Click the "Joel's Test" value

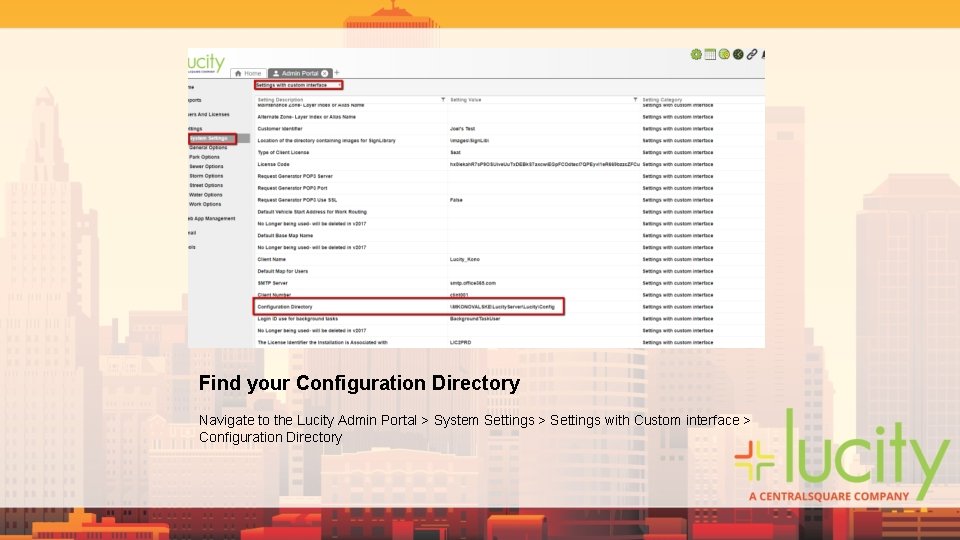tap(462, 129)
